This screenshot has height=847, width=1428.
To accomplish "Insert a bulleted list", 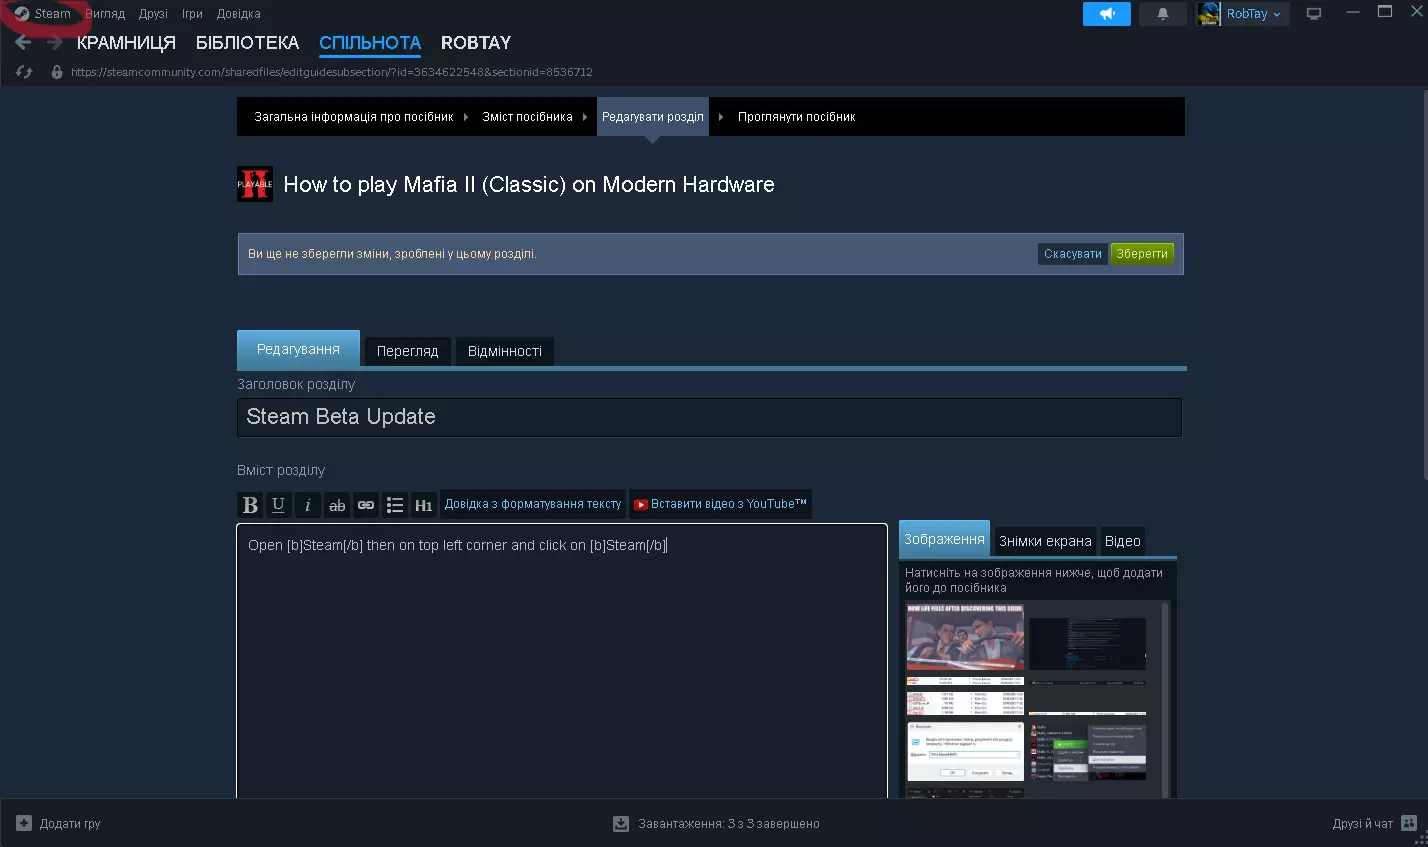I will (x=395, y=505).
